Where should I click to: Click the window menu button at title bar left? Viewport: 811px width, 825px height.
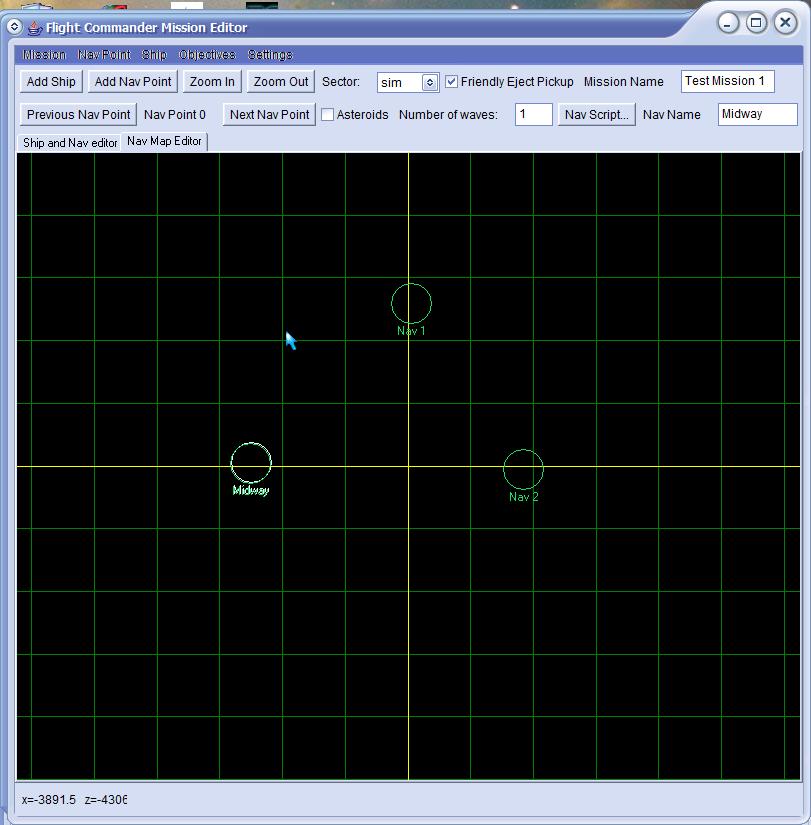[15, 27]
